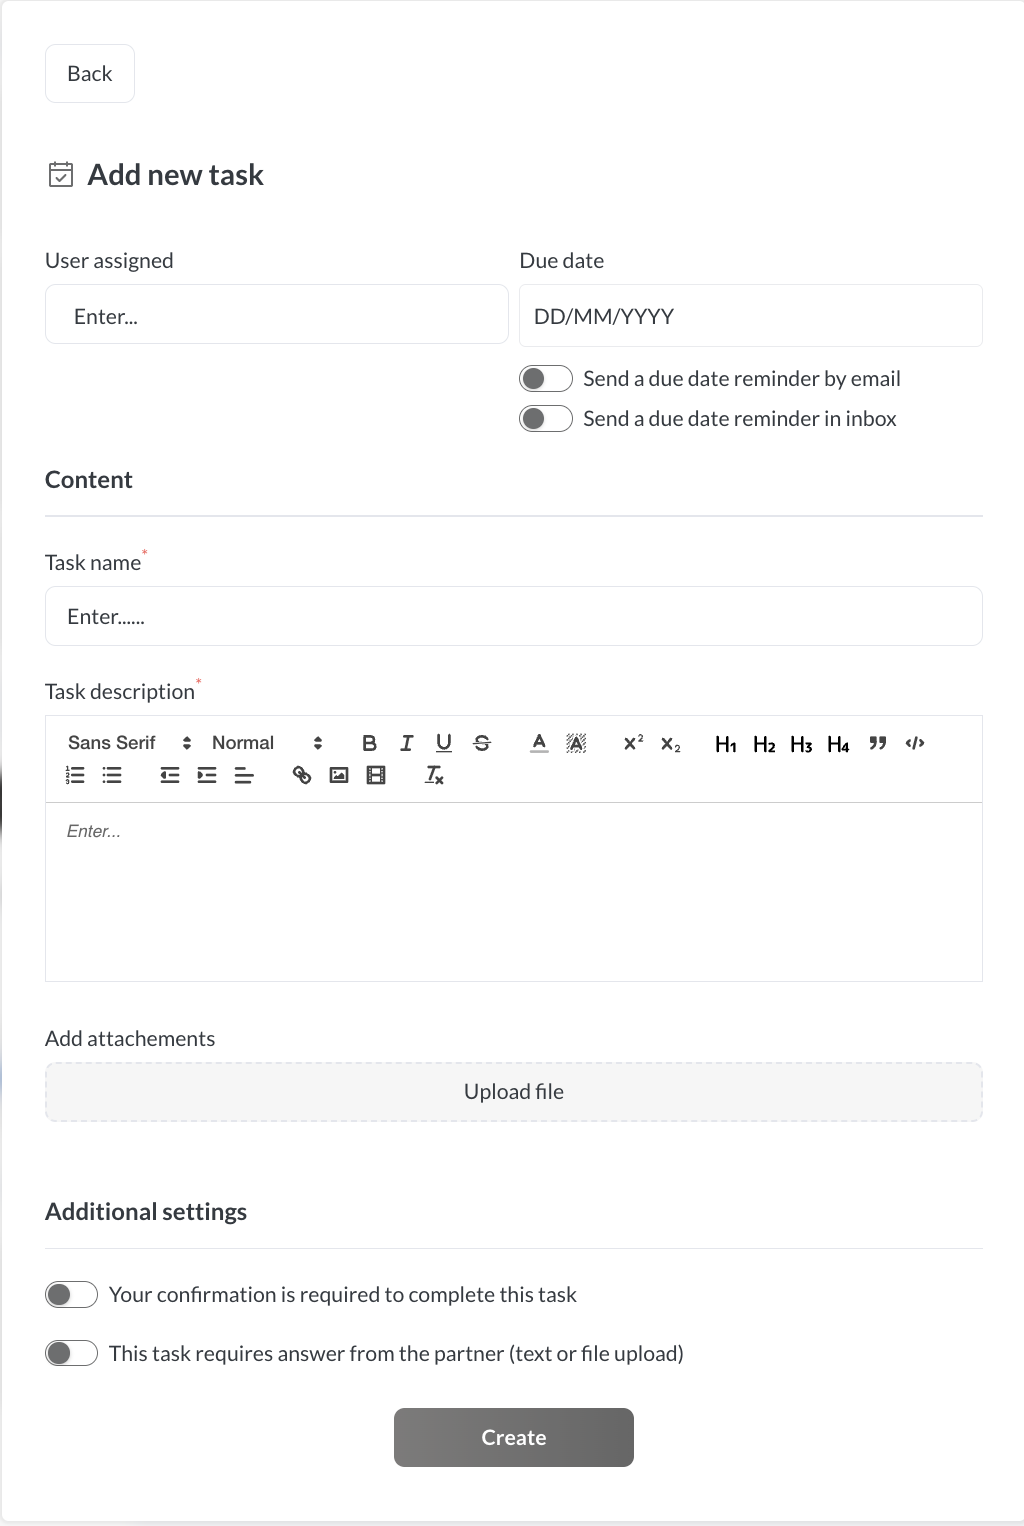Go back using the Back button
1024x1526 pixels.
[90, 74]
